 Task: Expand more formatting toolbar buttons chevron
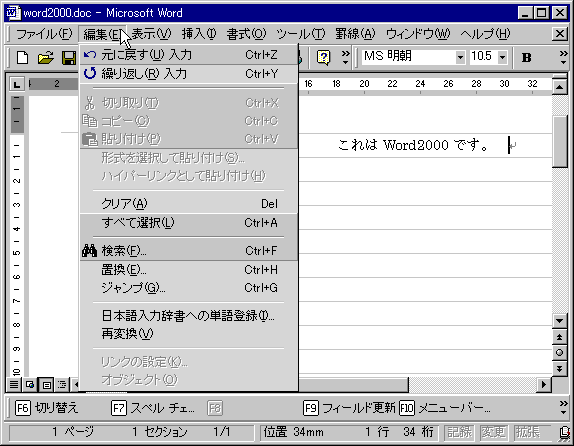[x=563, y=57]
